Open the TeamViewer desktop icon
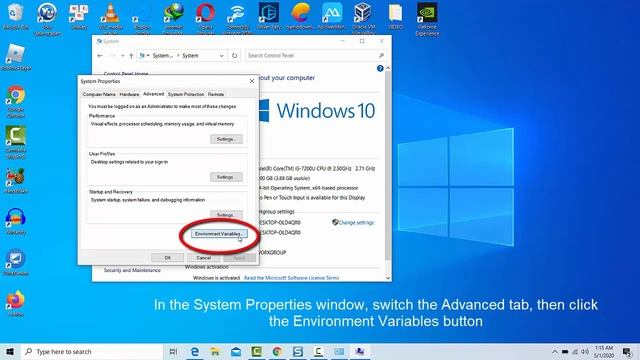The width and height of the screenshot is (640, 360). (16, 262)
